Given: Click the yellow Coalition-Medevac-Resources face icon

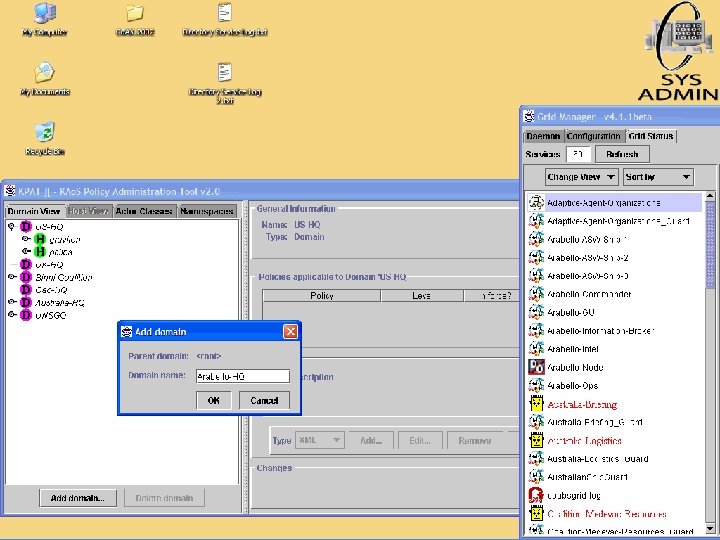Looking at the screenshot, I should pyautogui.click(x=536, y=513).
